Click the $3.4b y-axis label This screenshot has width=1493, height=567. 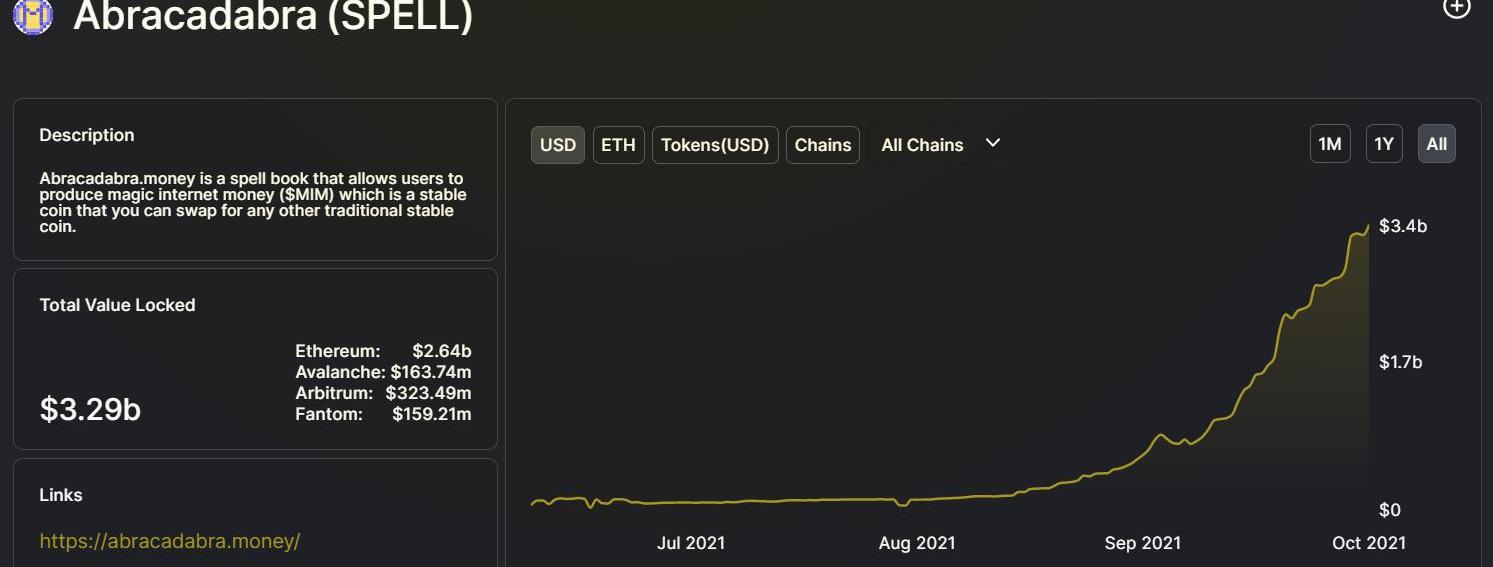(1402, 226)
